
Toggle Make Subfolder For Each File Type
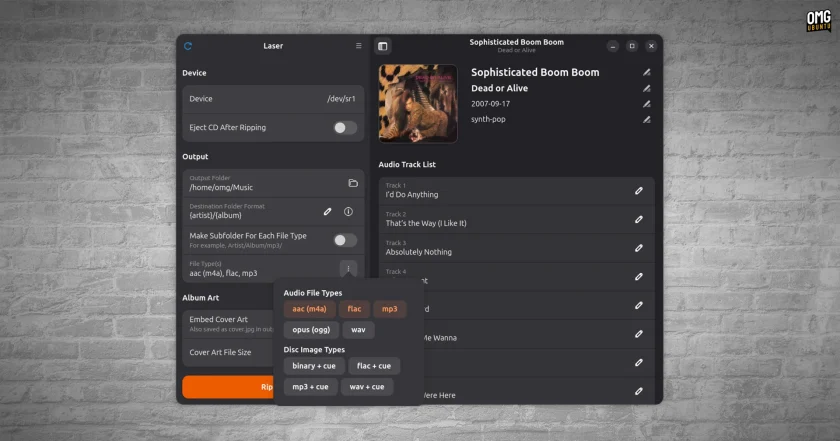(345, 240)
